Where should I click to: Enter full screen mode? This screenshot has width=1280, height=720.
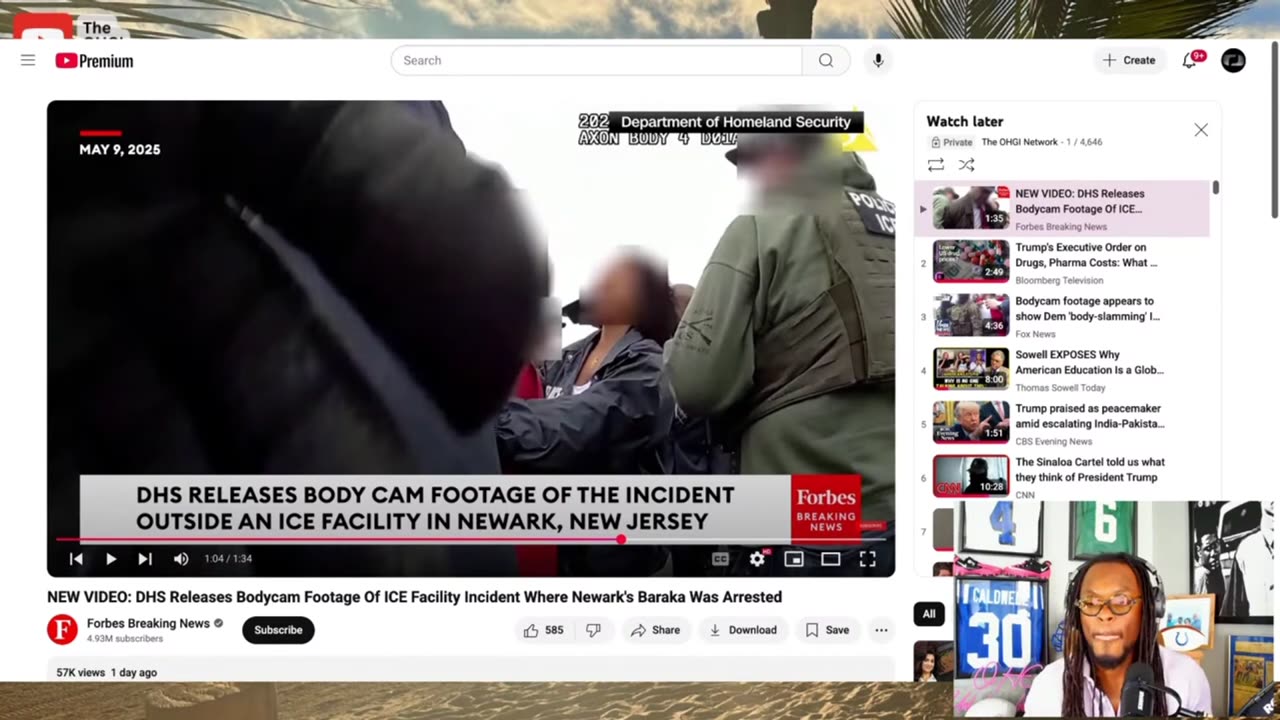pyautogui.click(x=867, y=559)
